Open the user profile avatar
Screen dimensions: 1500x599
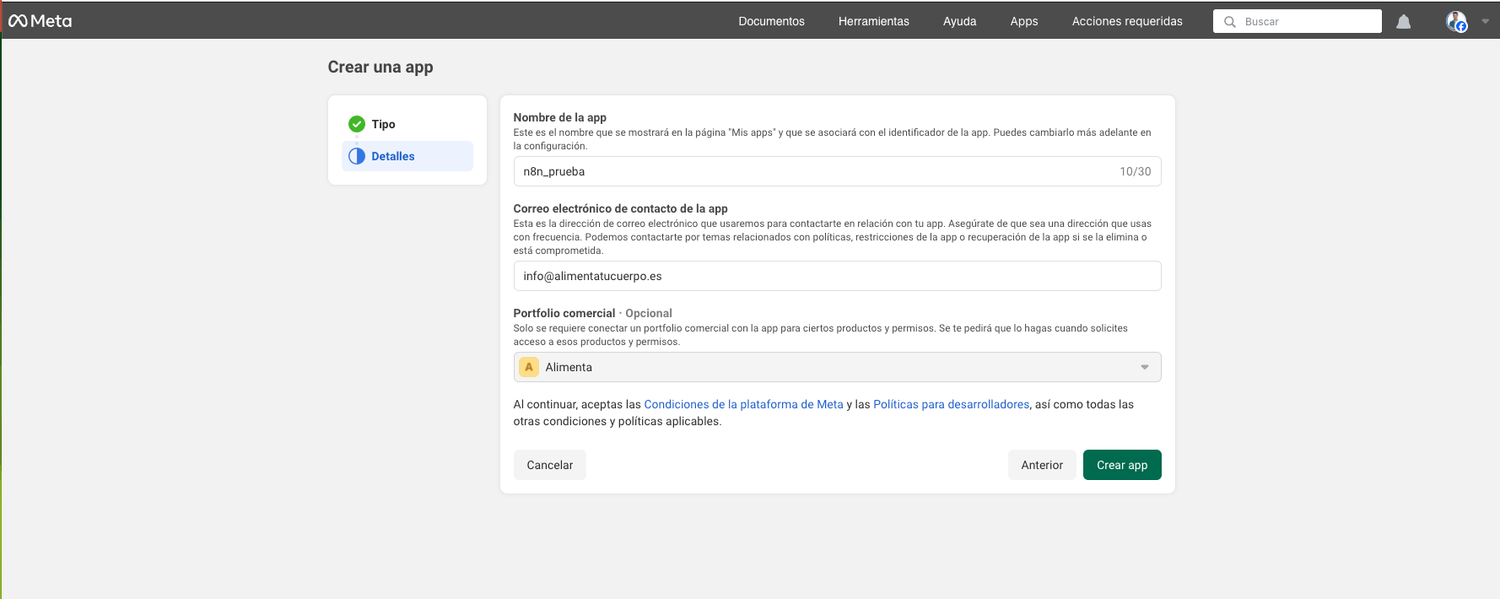tap(1456, 22)
